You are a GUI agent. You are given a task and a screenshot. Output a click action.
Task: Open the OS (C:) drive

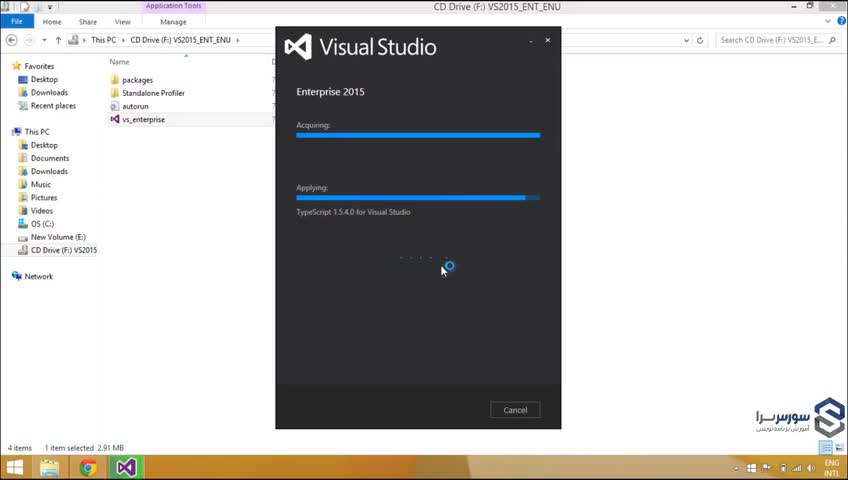pyautogui.click(x=42, y=224)
